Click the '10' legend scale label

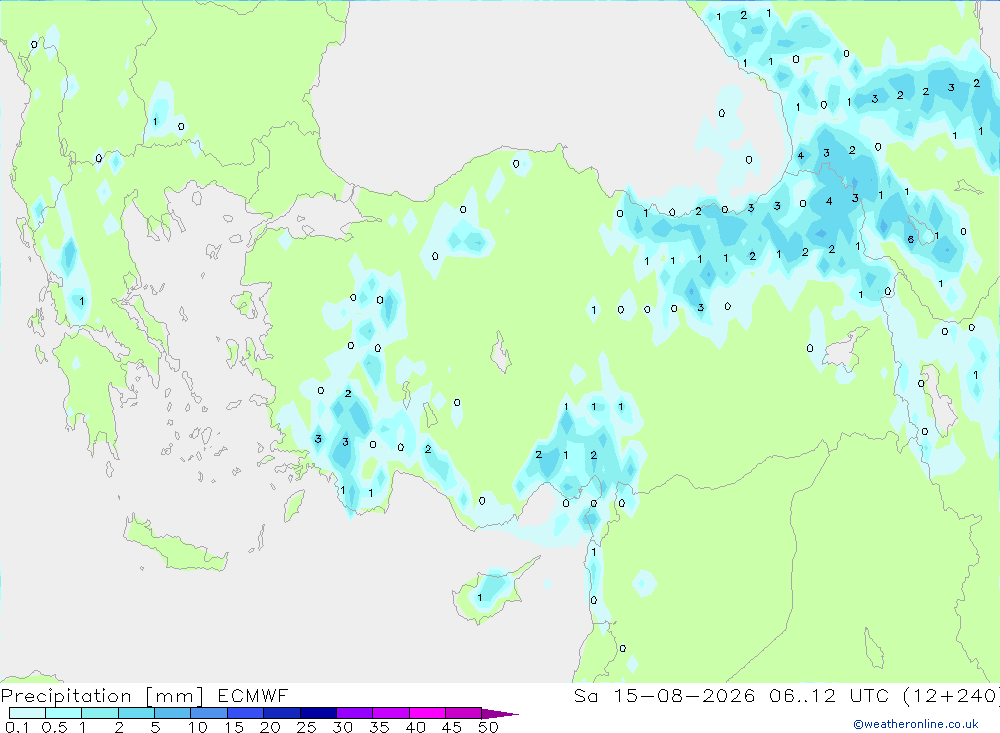point(198,727)
